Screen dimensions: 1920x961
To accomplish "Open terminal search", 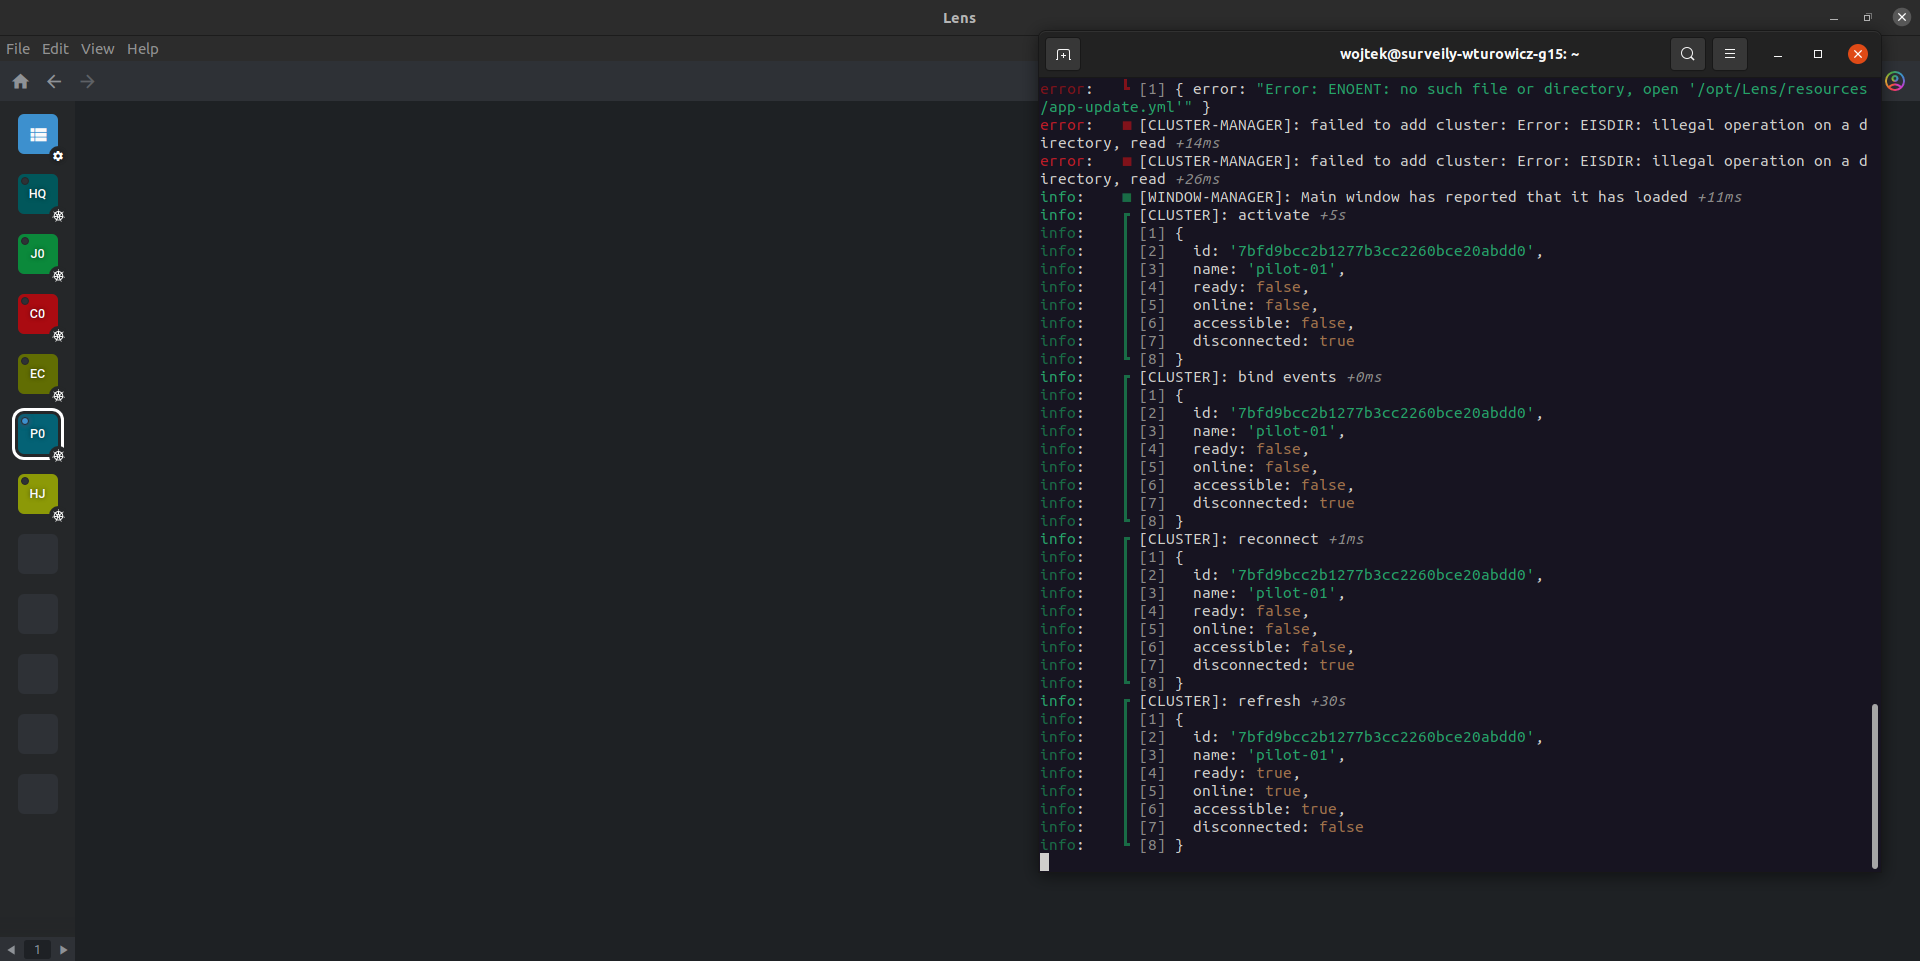I will pos(1688,54).
